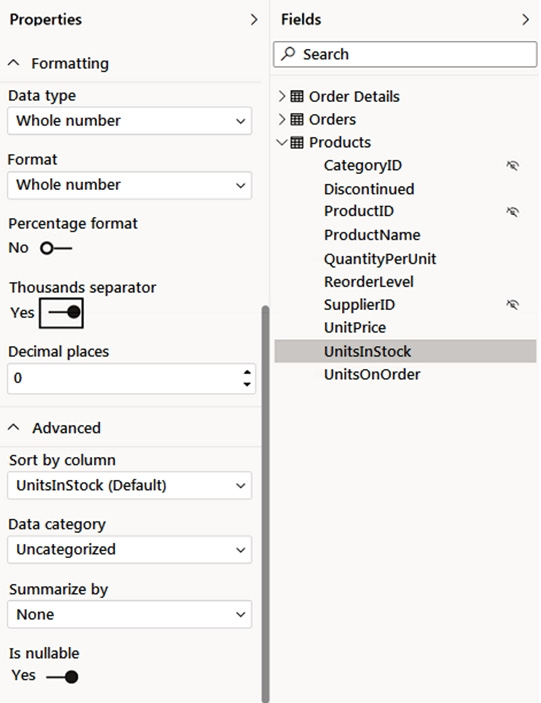The image size is (541, 703).
Task: Open the Format dropdown
Action: 130,185
